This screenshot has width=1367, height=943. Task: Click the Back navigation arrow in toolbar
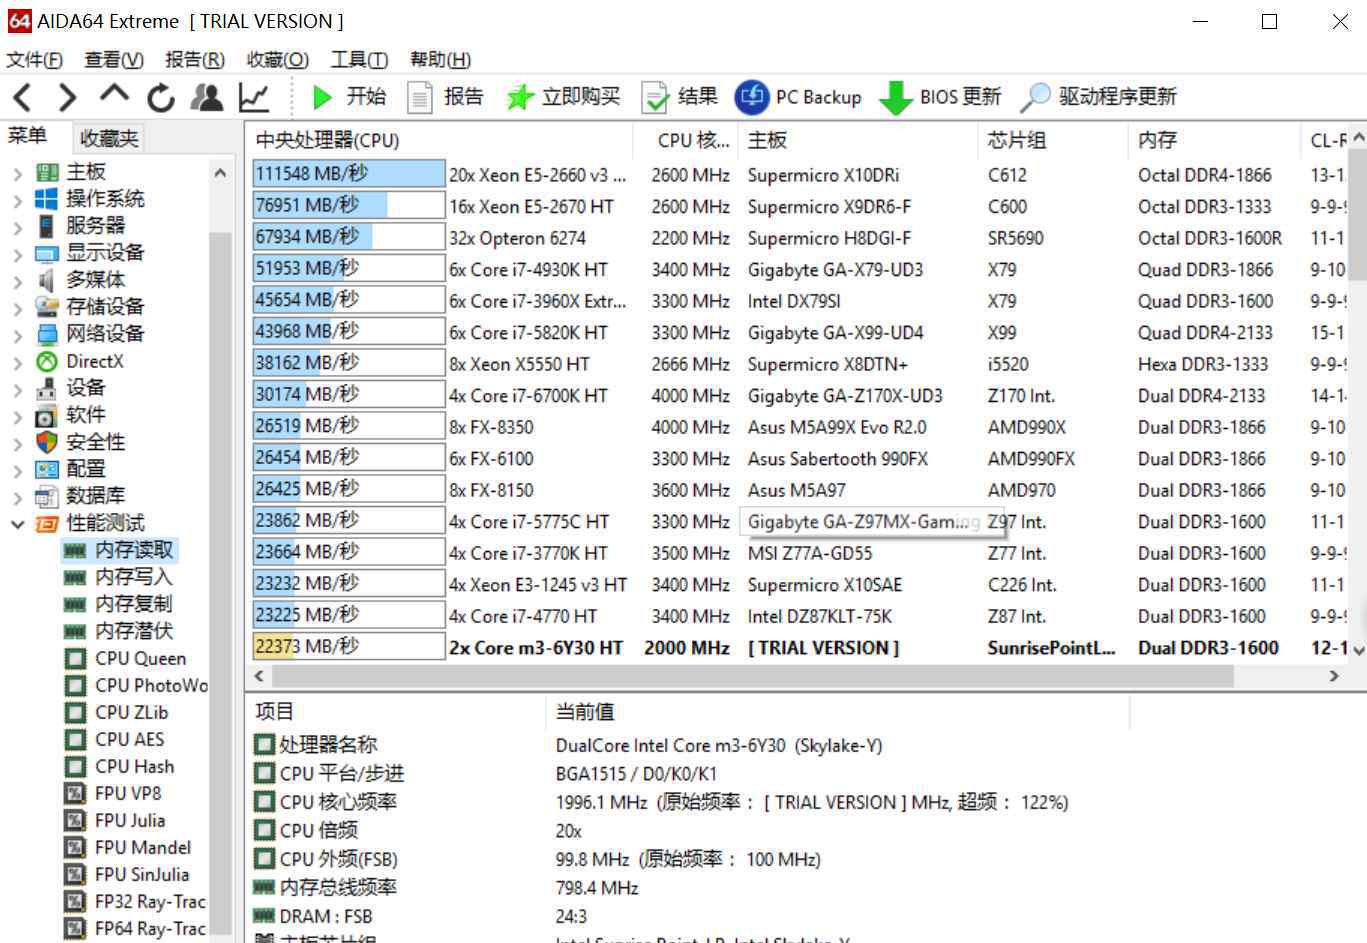coord(23,97)
